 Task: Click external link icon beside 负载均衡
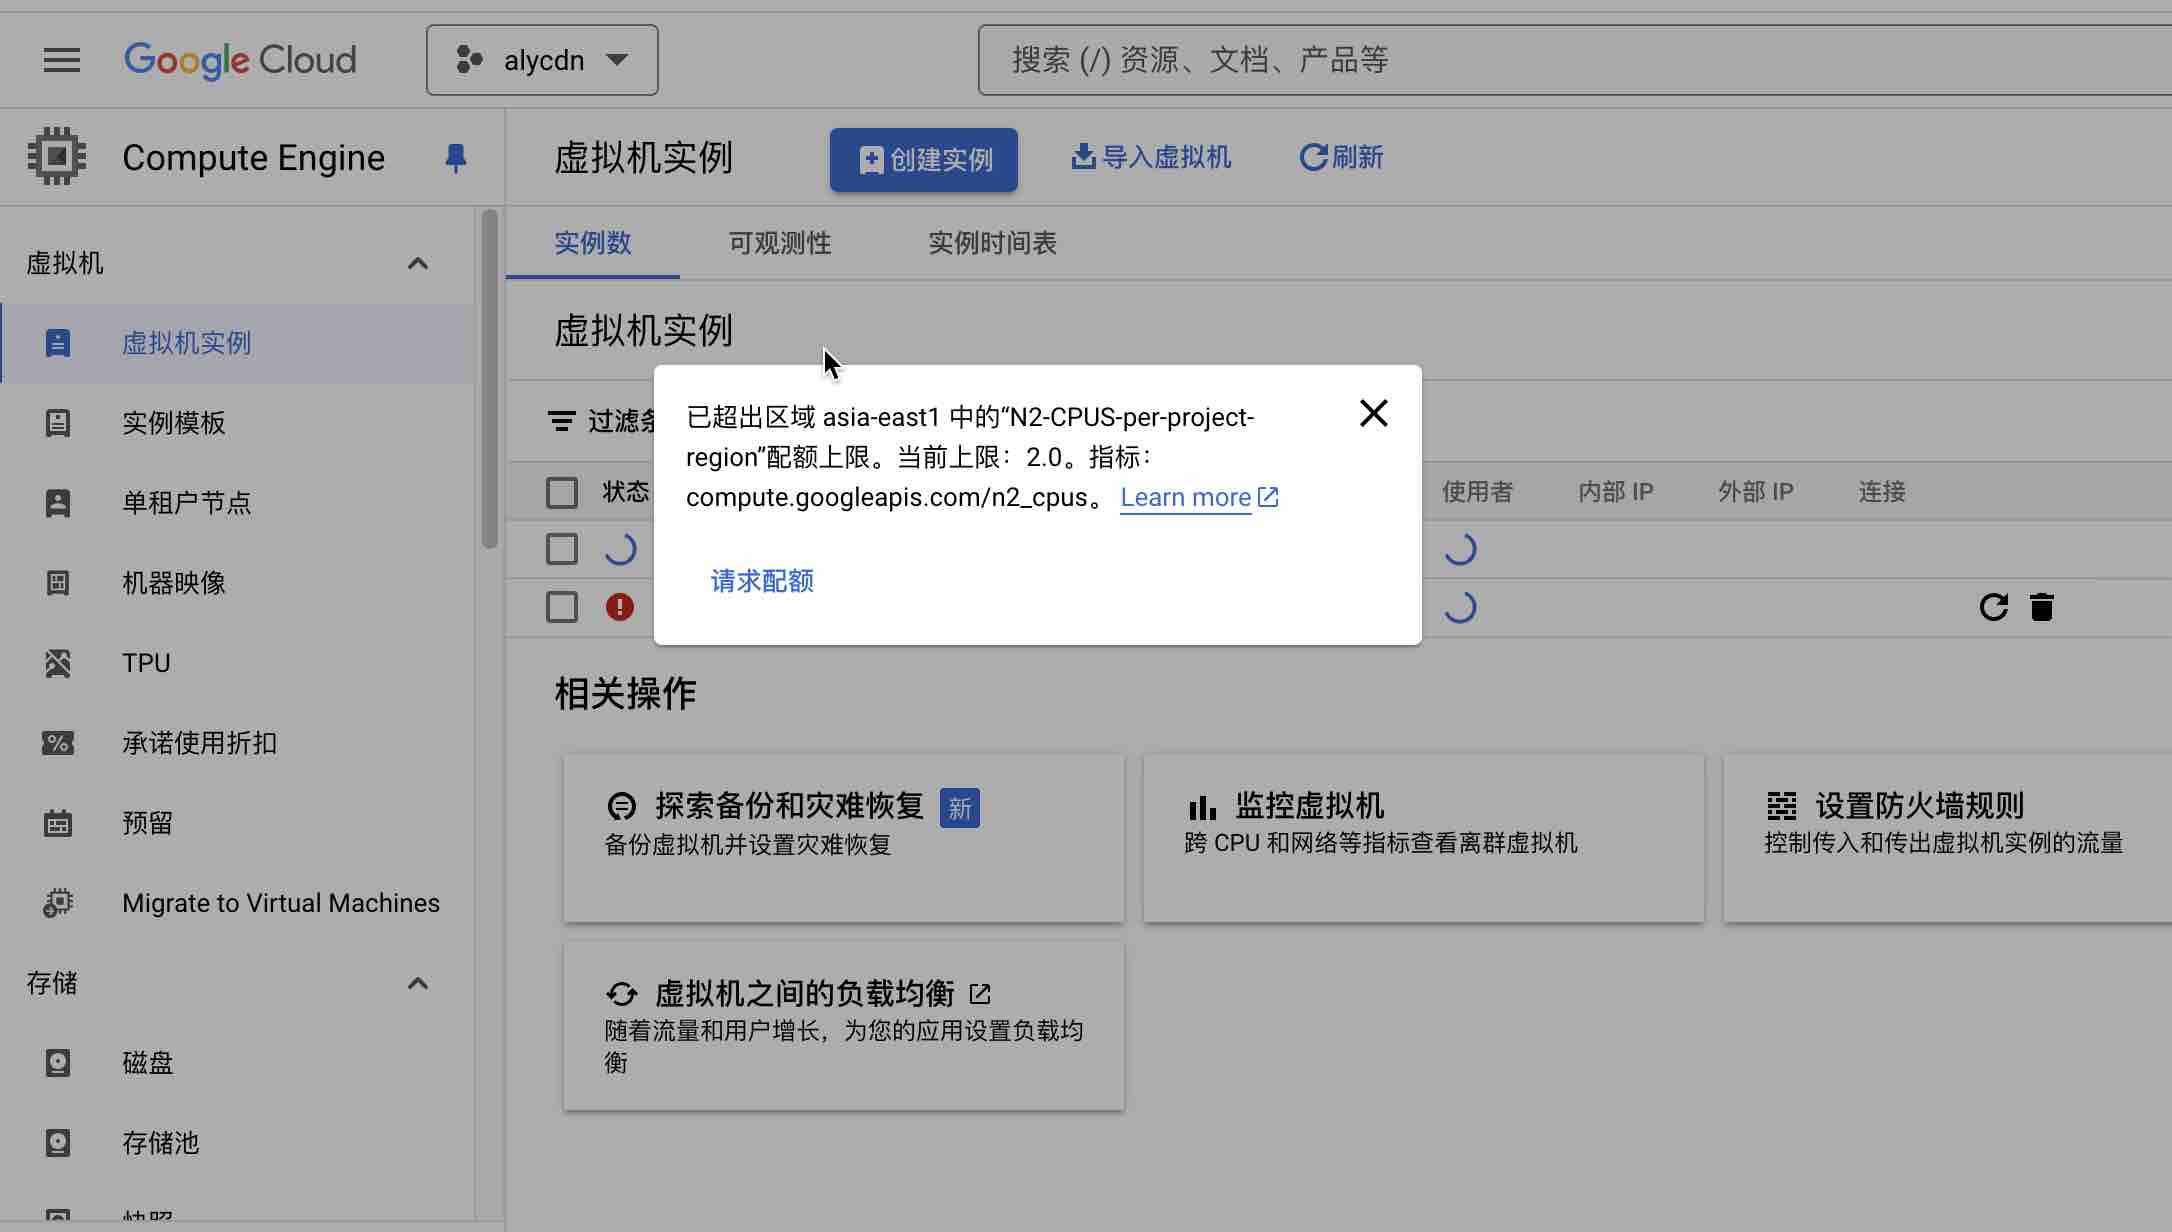click(x=980, y=994)
